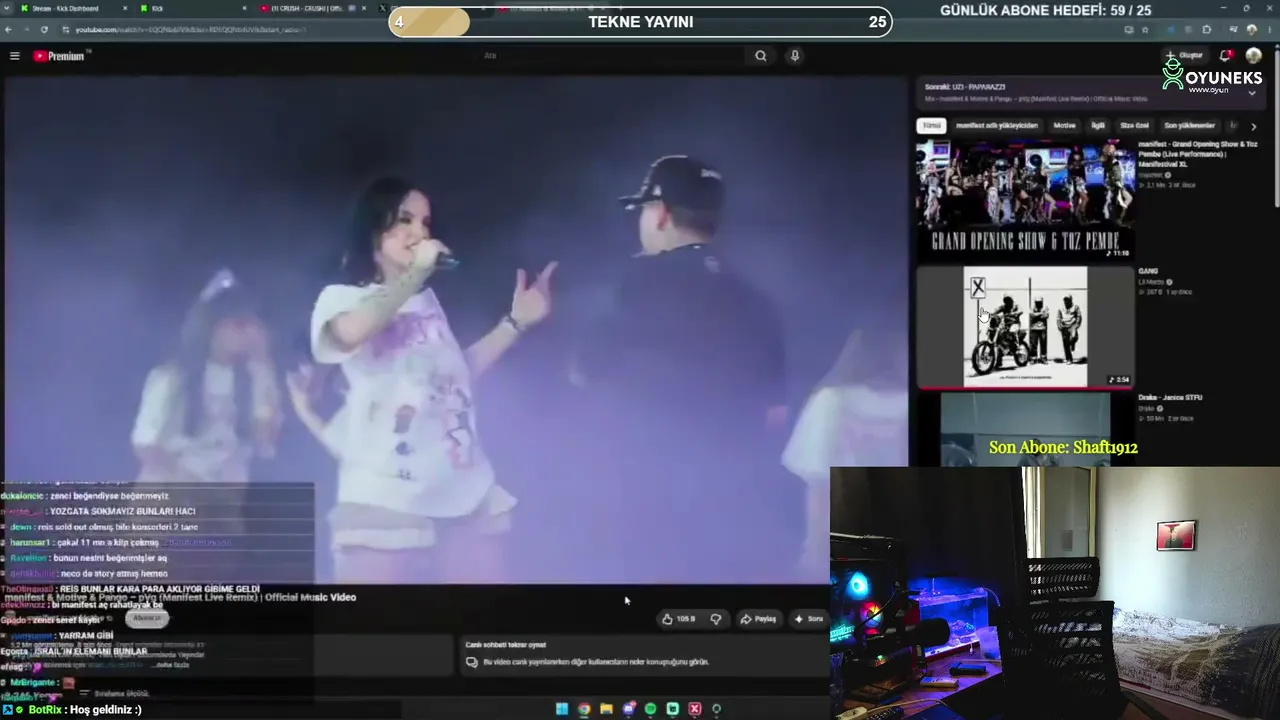Switch to the Kick browser tab
The width and height of the screenshot is (1280, 720).
(190, 8)
